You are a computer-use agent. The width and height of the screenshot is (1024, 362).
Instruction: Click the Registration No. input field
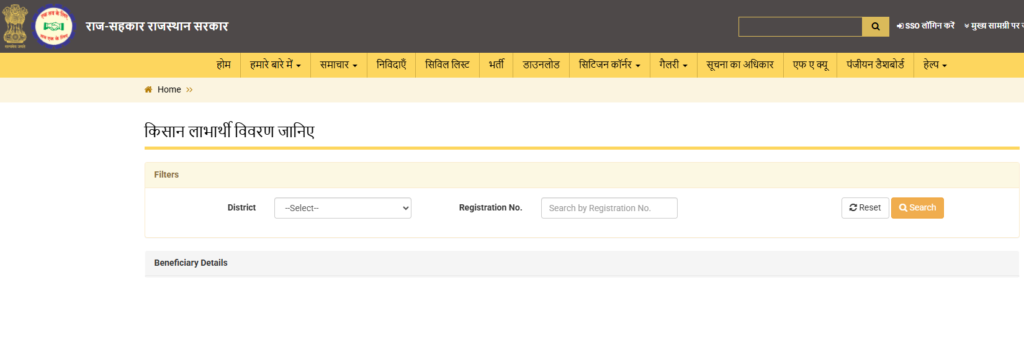coord(609,208)
